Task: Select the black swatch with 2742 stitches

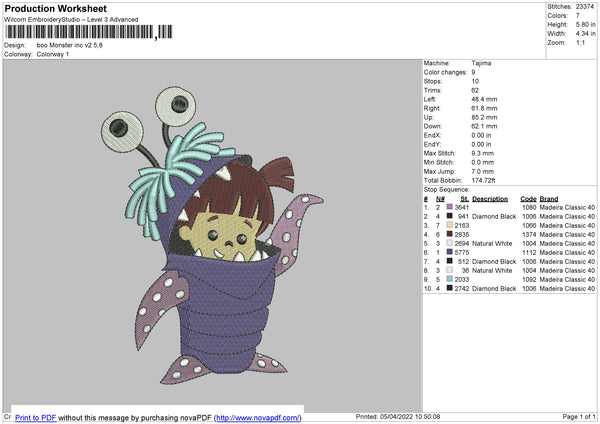Action: (450, 288)
